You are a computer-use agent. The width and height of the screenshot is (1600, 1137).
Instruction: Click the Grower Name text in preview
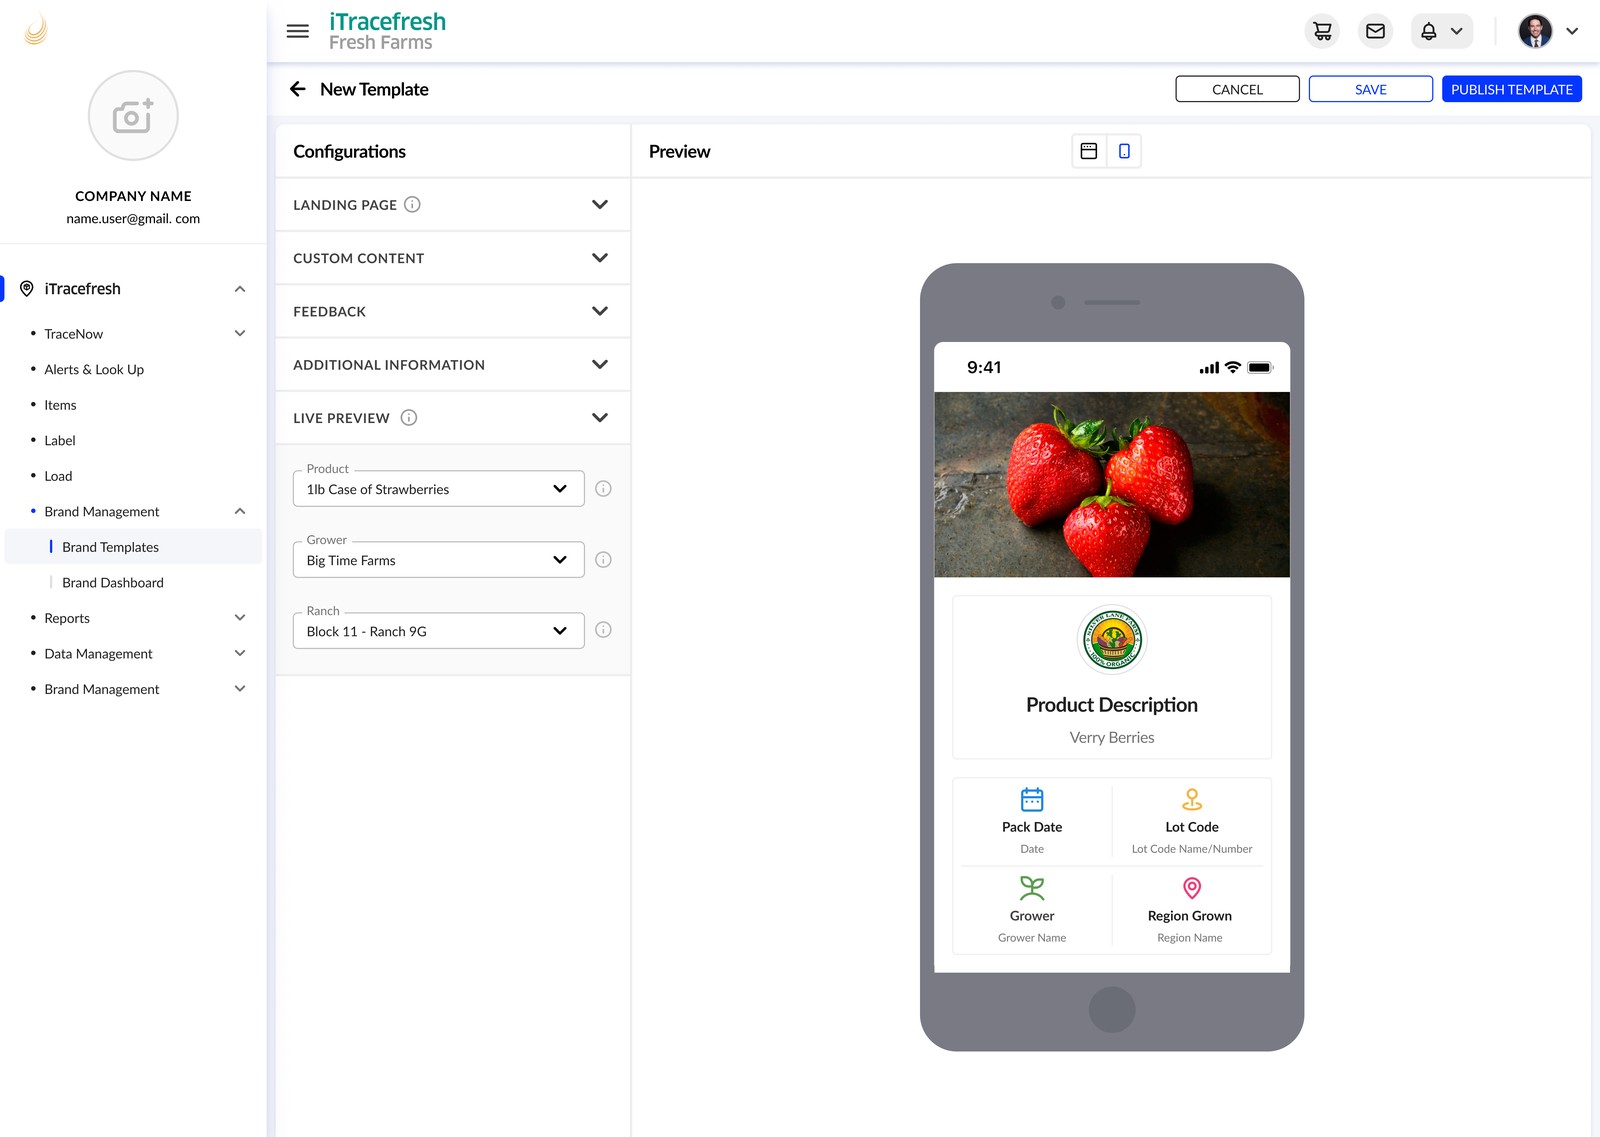coord(1032,938)
